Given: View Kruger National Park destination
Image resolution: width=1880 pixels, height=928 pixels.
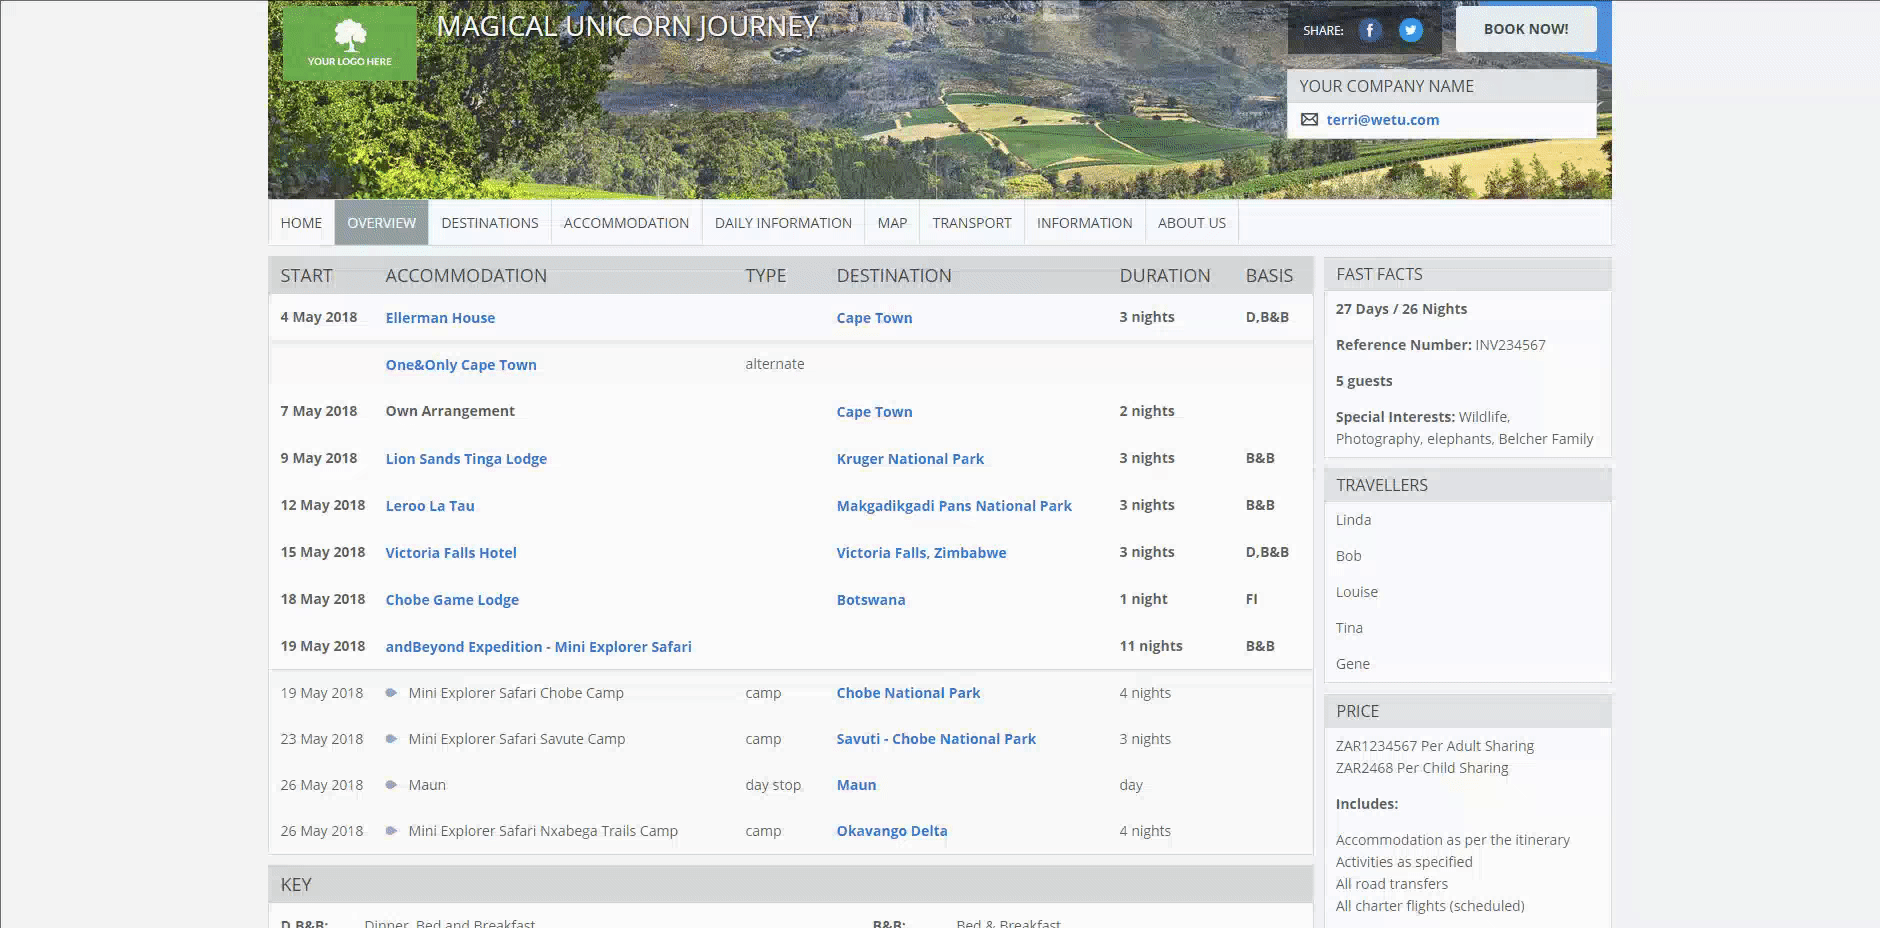Looking at the screenshot, I should point(910,459).
